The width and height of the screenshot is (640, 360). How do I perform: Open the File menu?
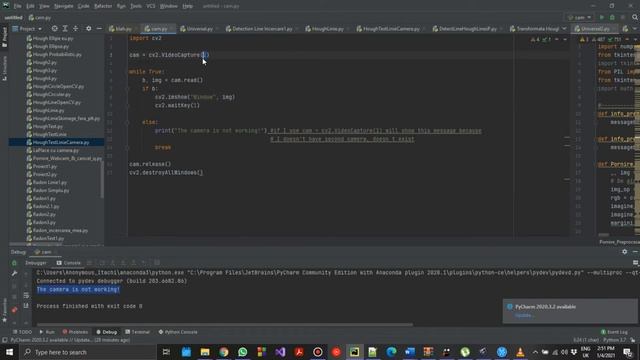(x=18, y=6)
